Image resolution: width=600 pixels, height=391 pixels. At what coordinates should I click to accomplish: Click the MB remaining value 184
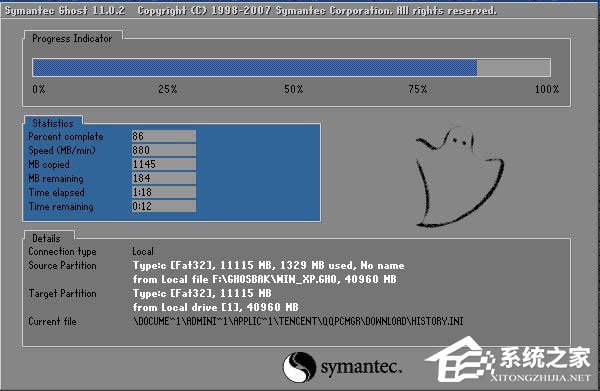(x=164, y=178)
